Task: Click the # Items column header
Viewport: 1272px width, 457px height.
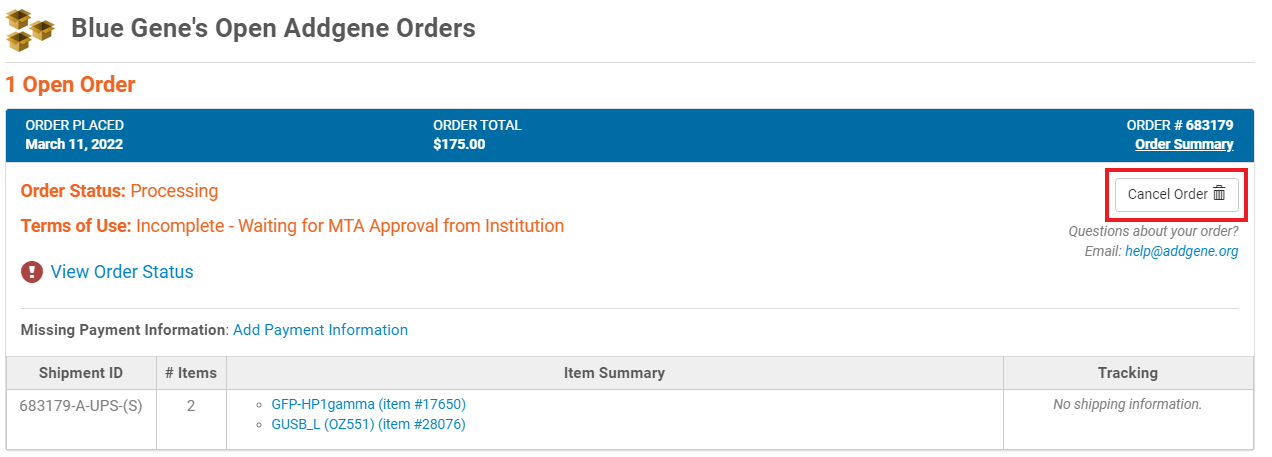Action: pyautogui.click(x=191, y=373)
